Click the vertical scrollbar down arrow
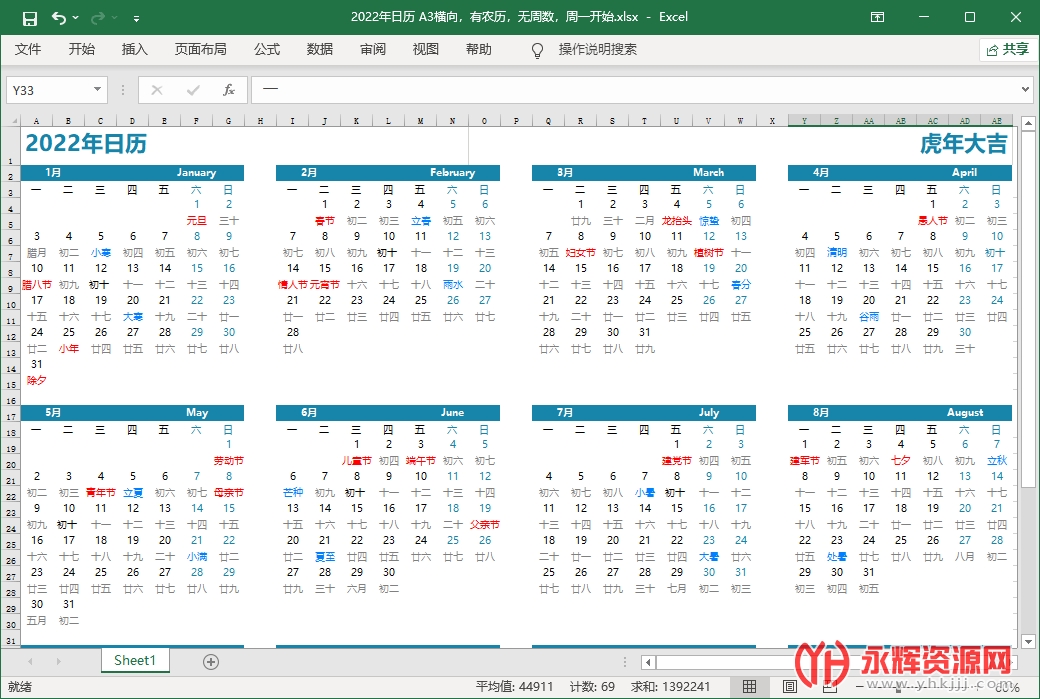1040x699 pixels. [1027, 641]
